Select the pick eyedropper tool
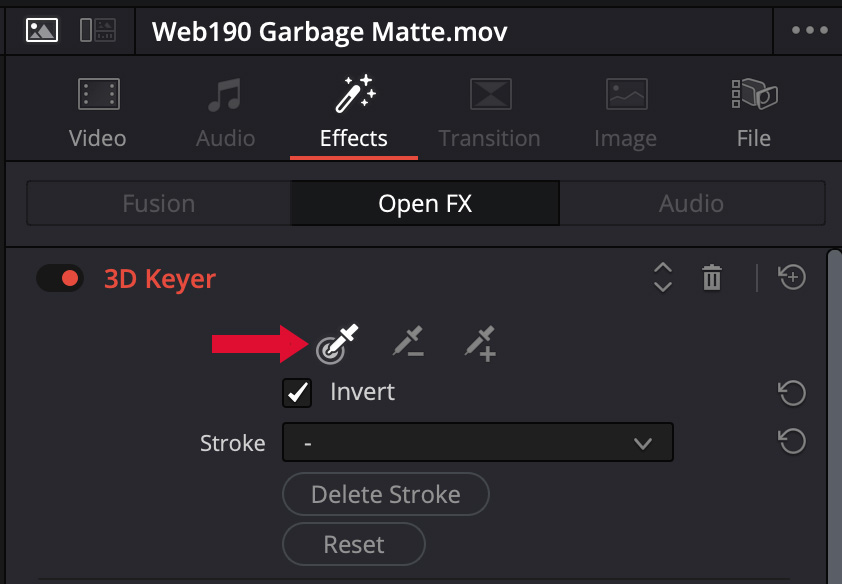This screenshot has width=842, height=584. [x=337, y=343]
